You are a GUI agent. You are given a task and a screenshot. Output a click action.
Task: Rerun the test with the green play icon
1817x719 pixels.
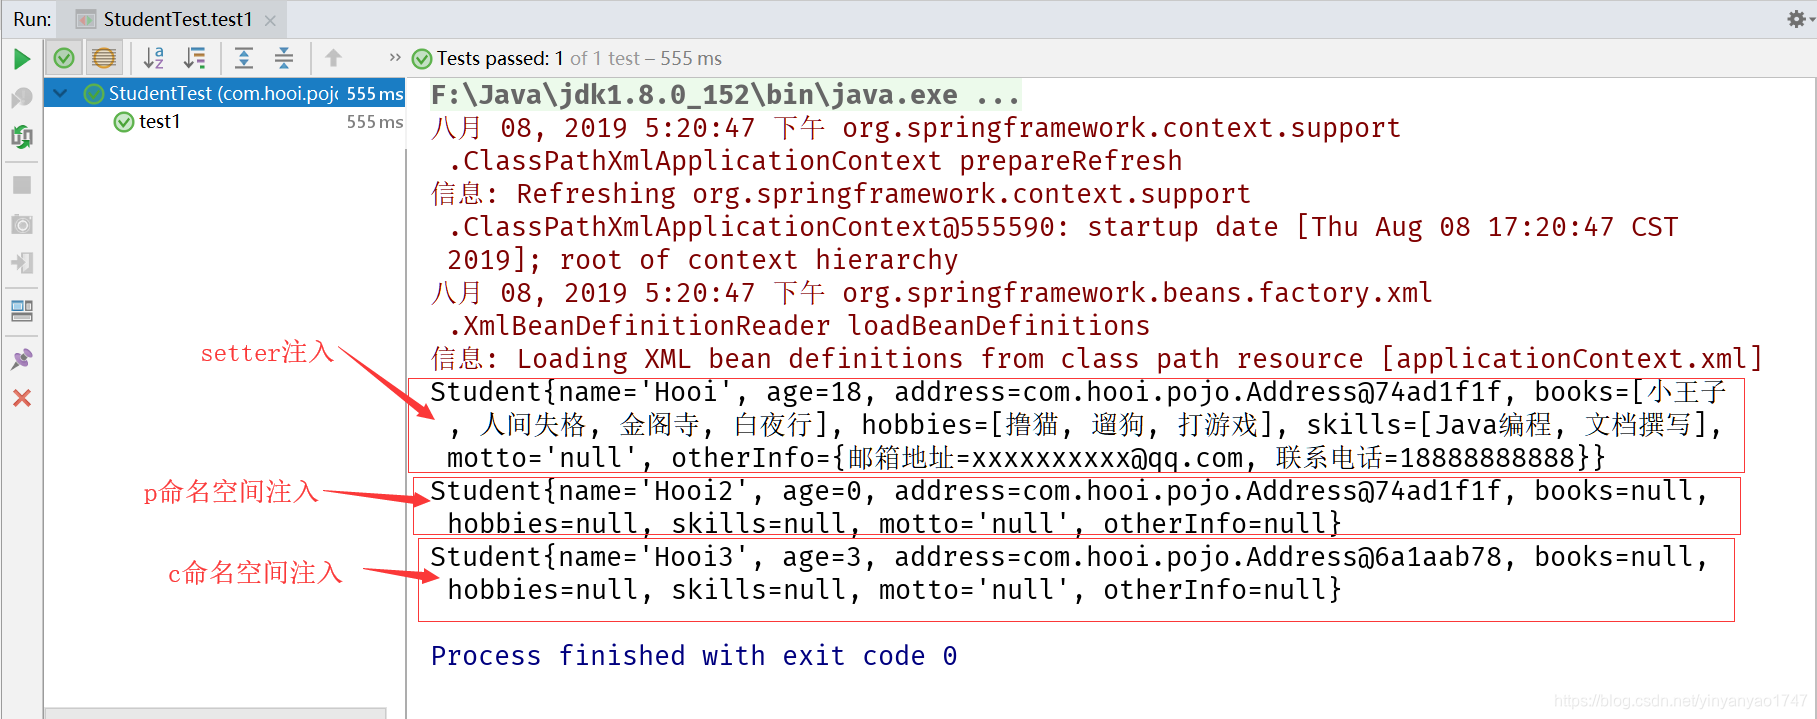pyautogui.click(x=21, y=59)
